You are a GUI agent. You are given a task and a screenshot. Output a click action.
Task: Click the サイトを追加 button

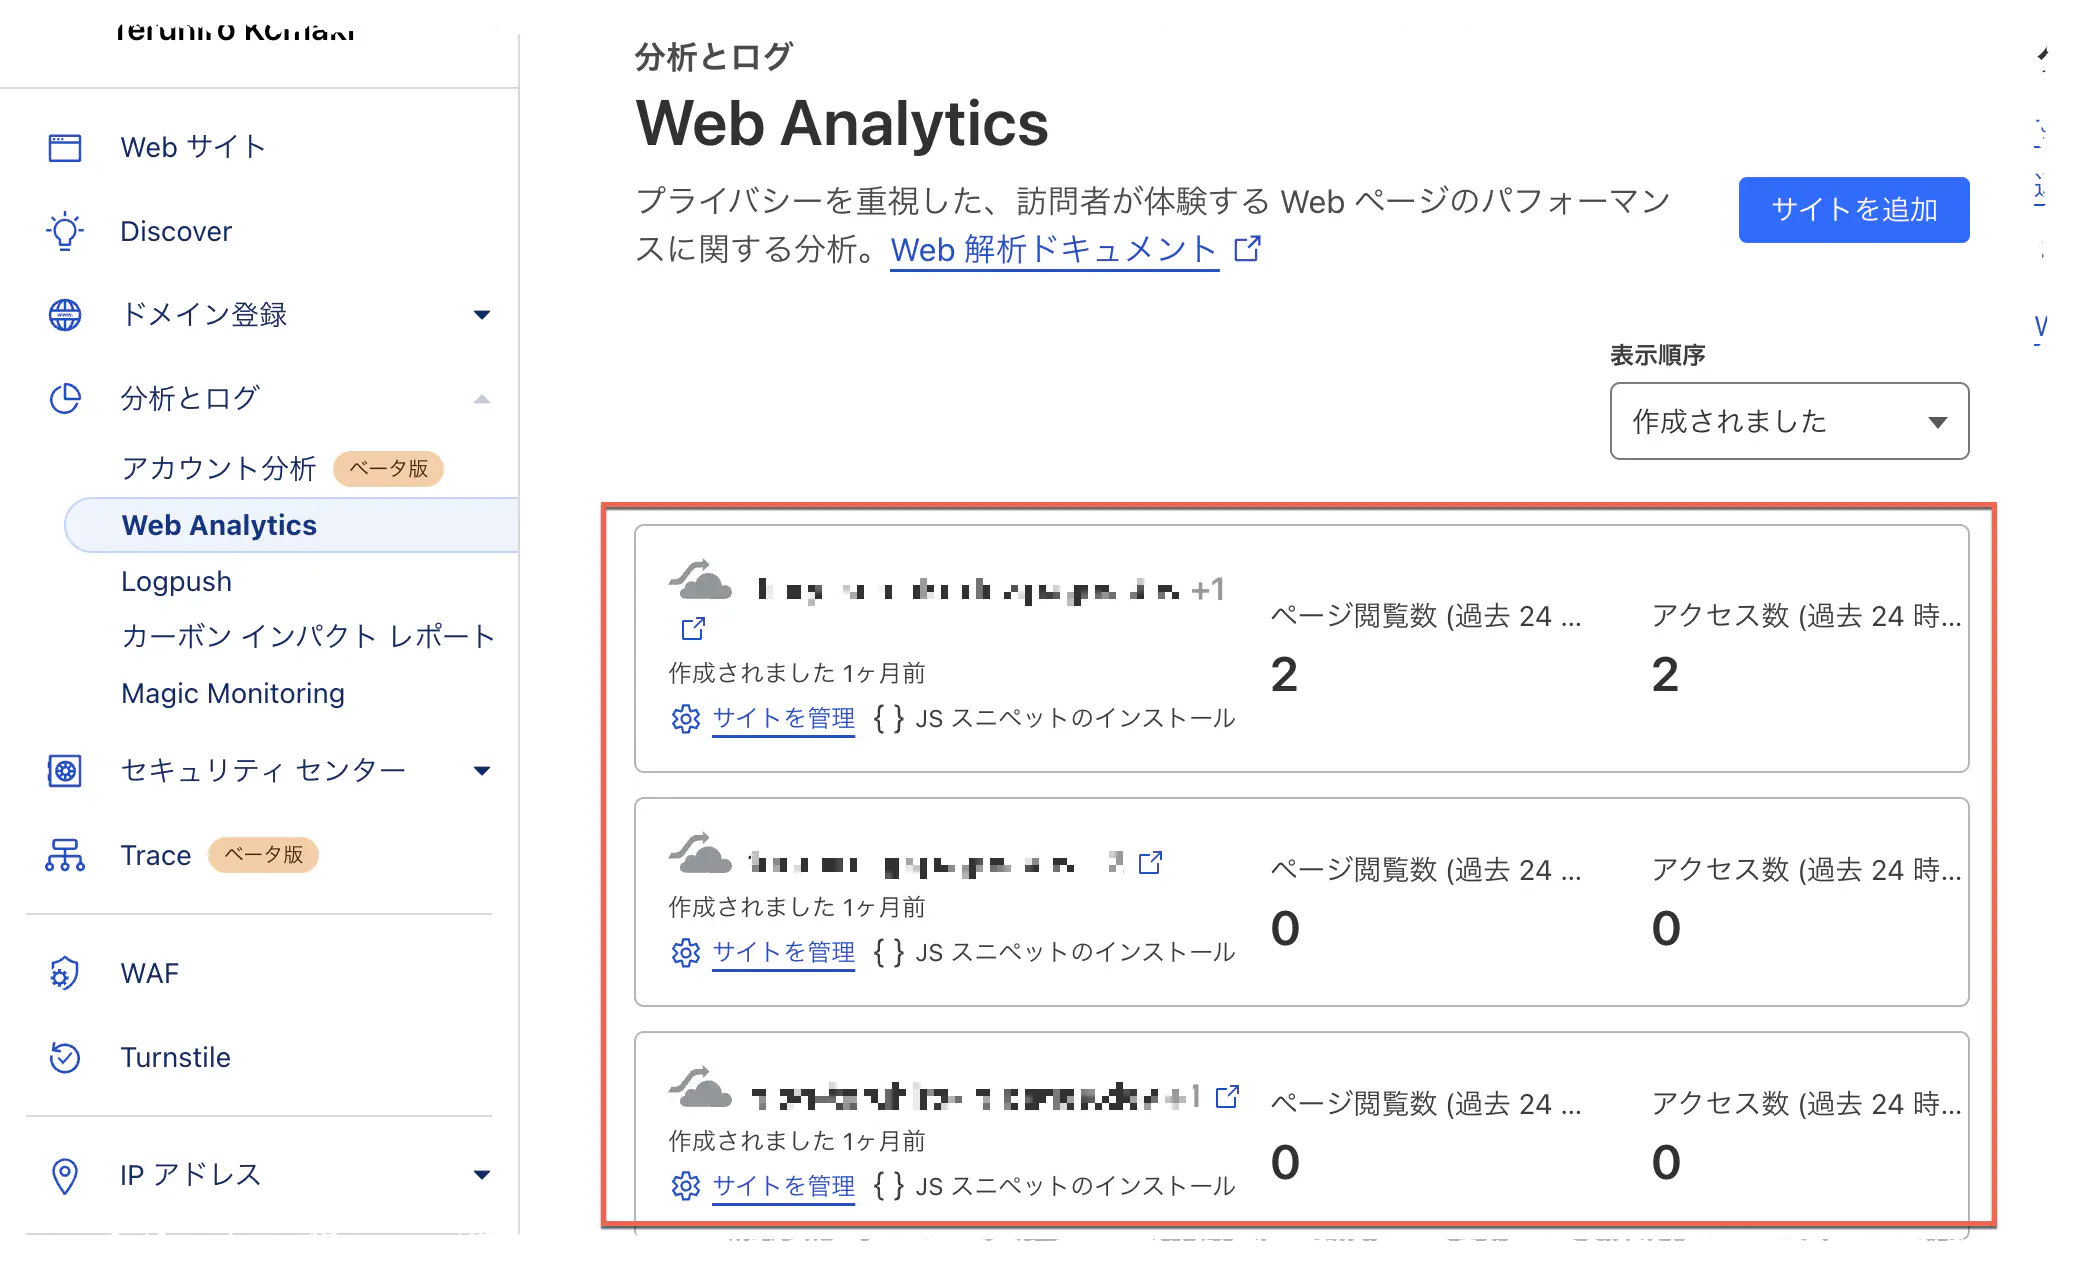tap(1853, 209)
